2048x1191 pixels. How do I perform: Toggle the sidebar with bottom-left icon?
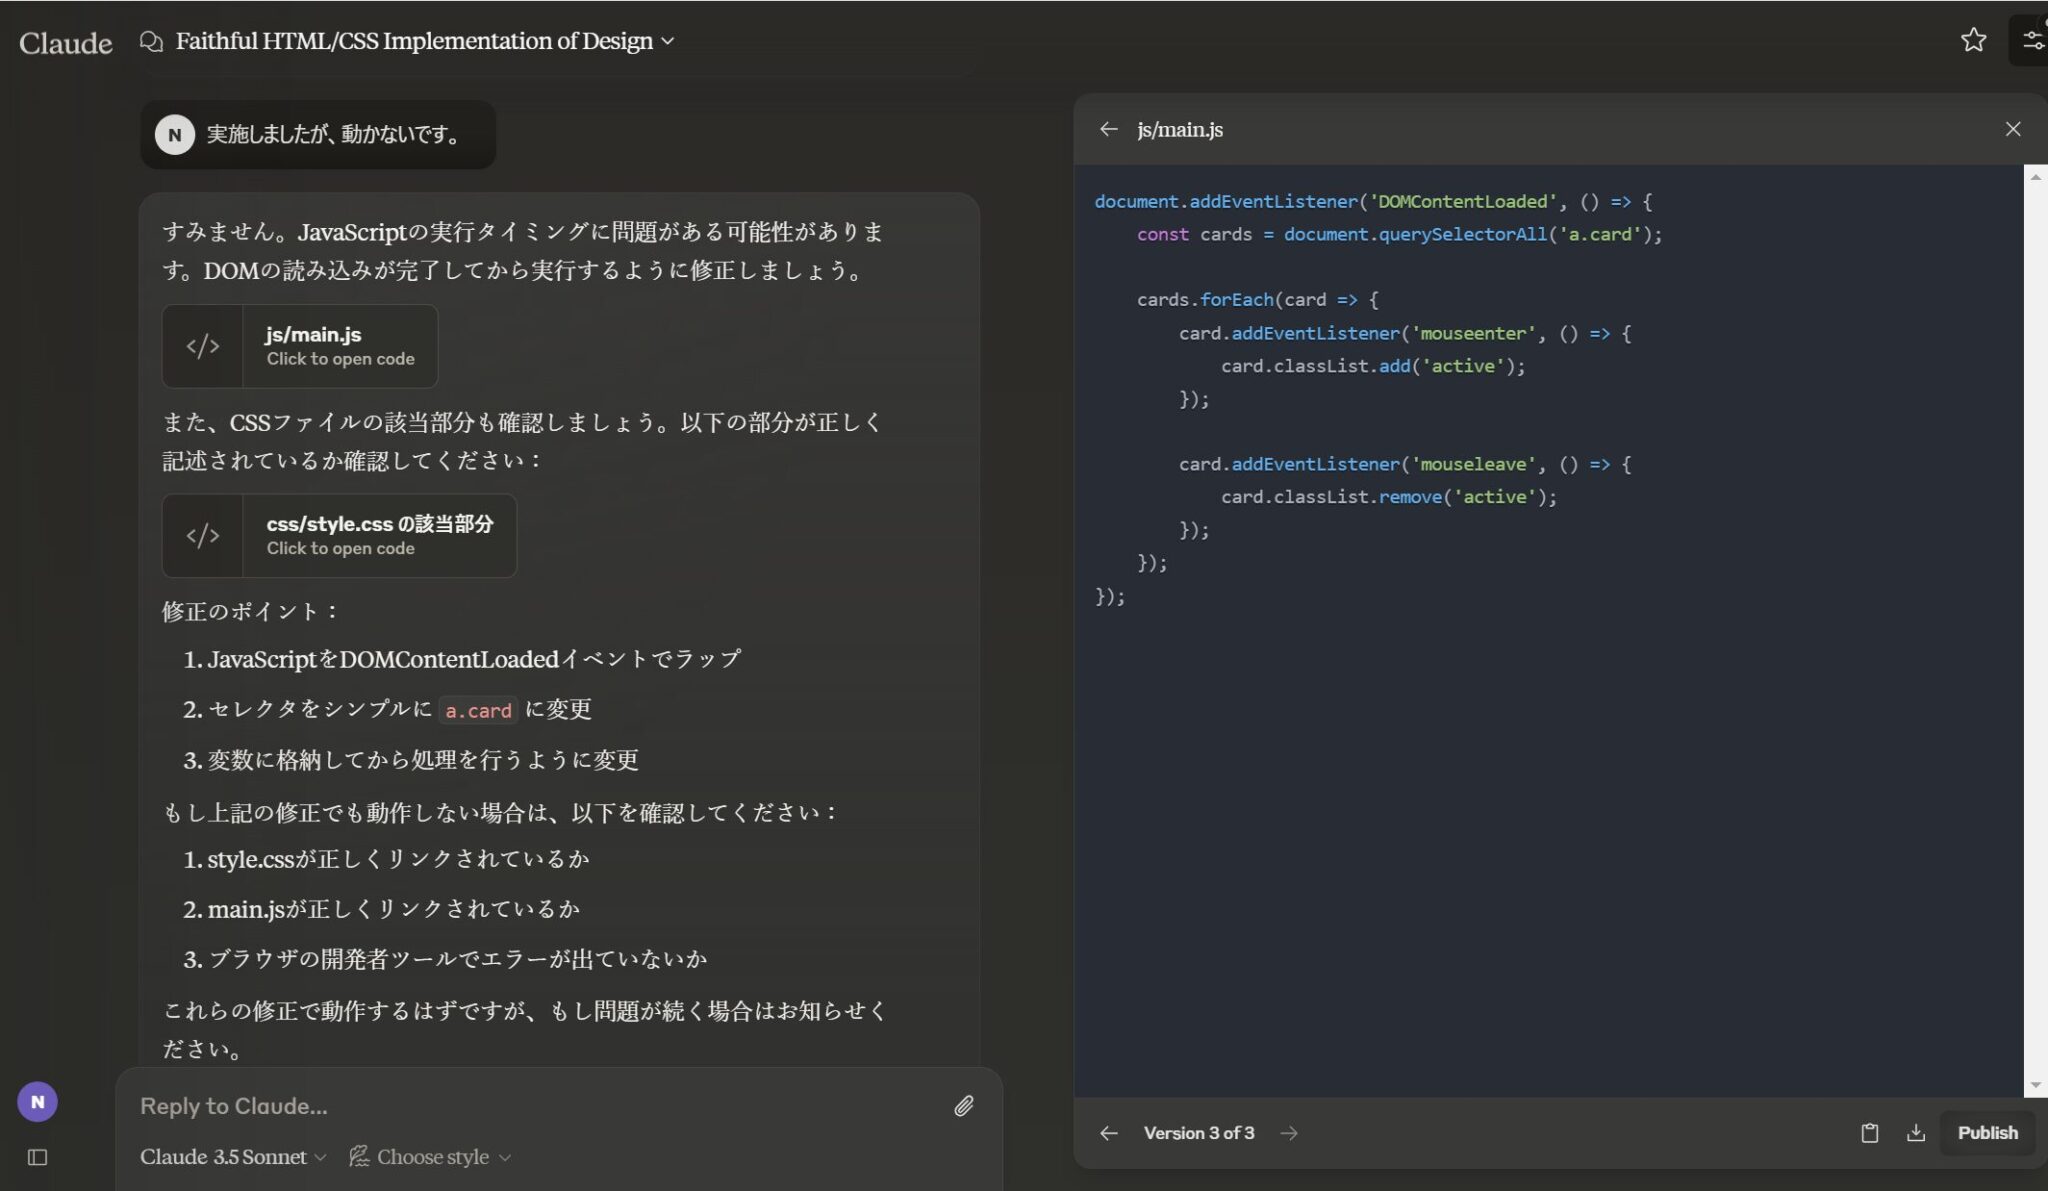point(38,1157)
